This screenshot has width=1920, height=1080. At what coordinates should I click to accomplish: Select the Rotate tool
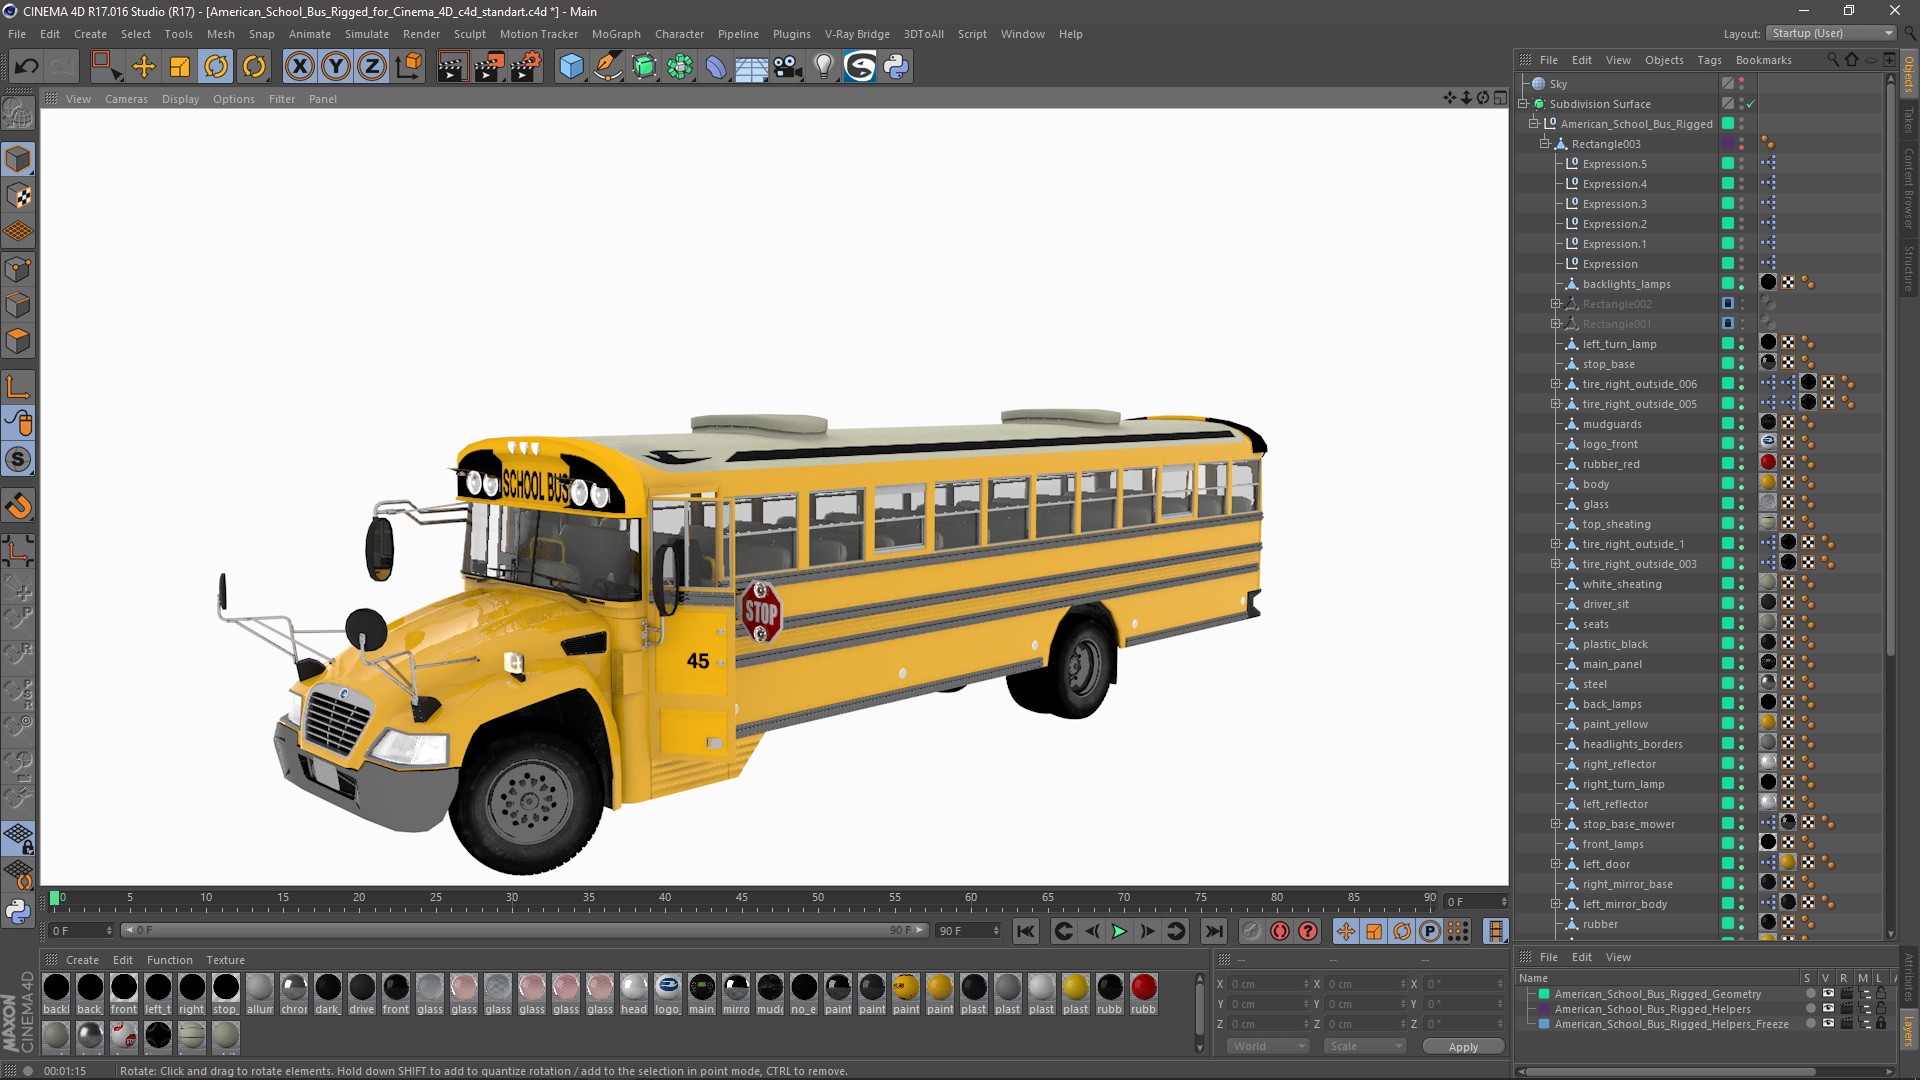point(216,67)
